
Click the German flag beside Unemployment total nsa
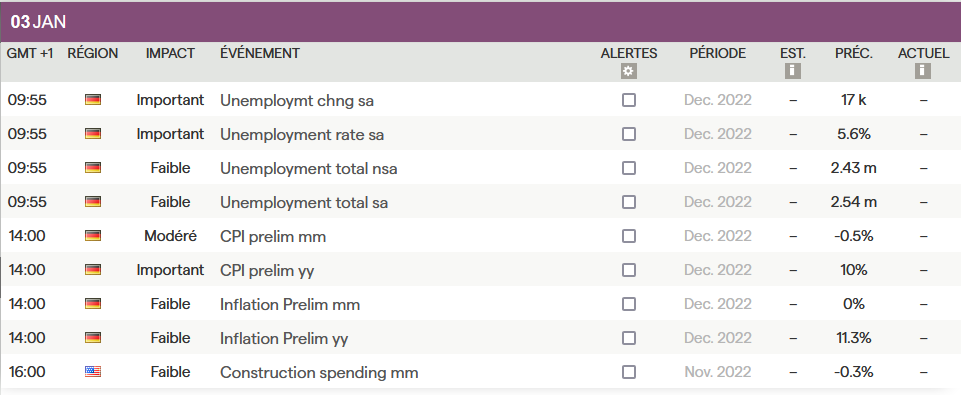93,168
